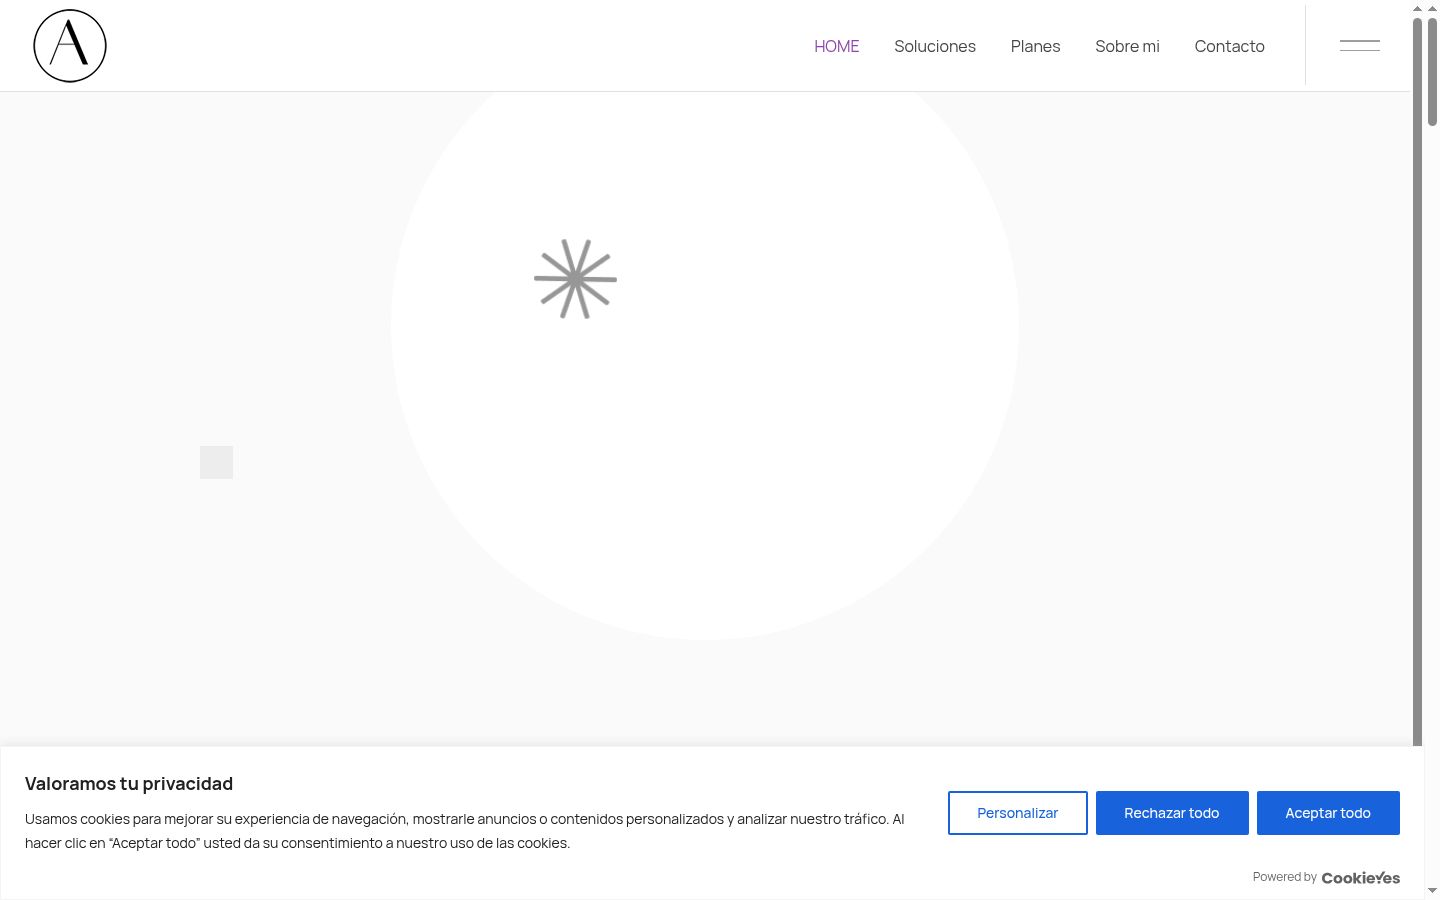Image resolution: width=1440 pixels, height=900 pixels.
Task: Click the cookie usage description paragraph
Action: pyautogui.click(x=465, y=831)
